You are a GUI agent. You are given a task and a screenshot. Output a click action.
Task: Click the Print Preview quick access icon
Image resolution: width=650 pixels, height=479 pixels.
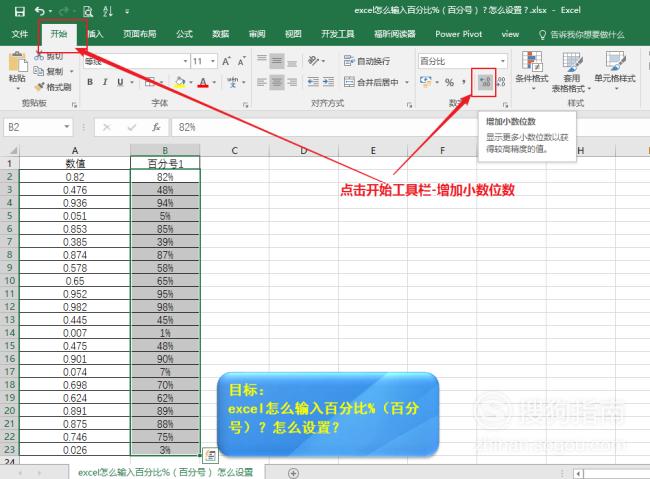(87, 11)
